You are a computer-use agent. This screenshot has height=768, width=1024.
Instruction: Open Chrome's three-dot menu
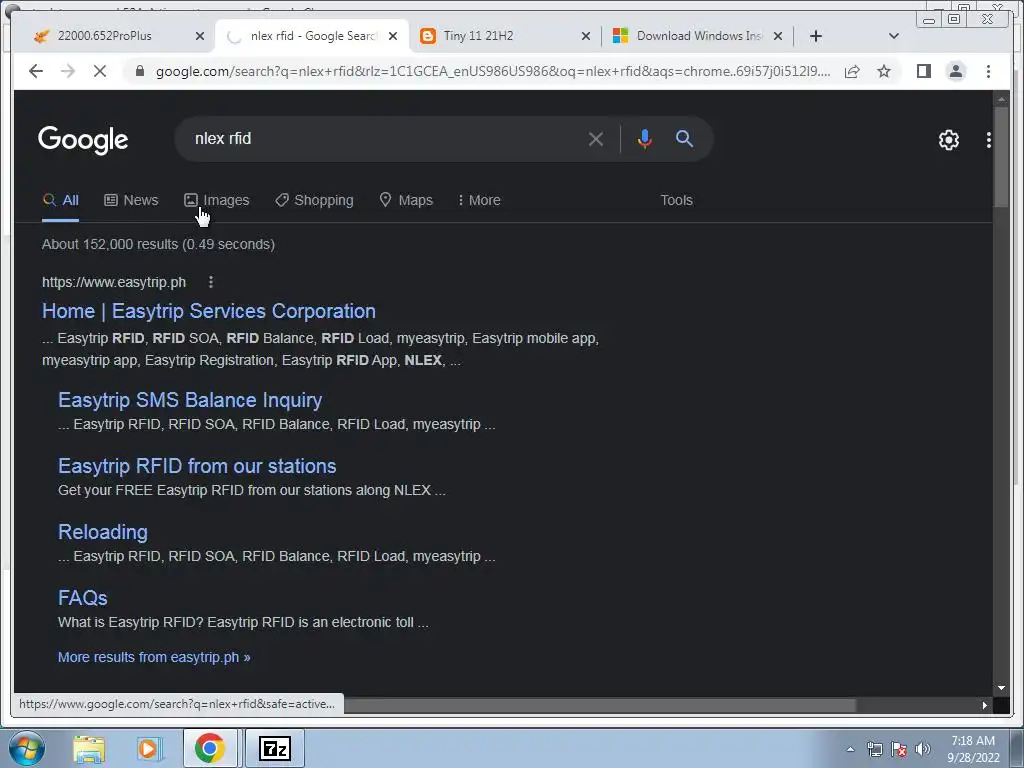coord(988,71)
